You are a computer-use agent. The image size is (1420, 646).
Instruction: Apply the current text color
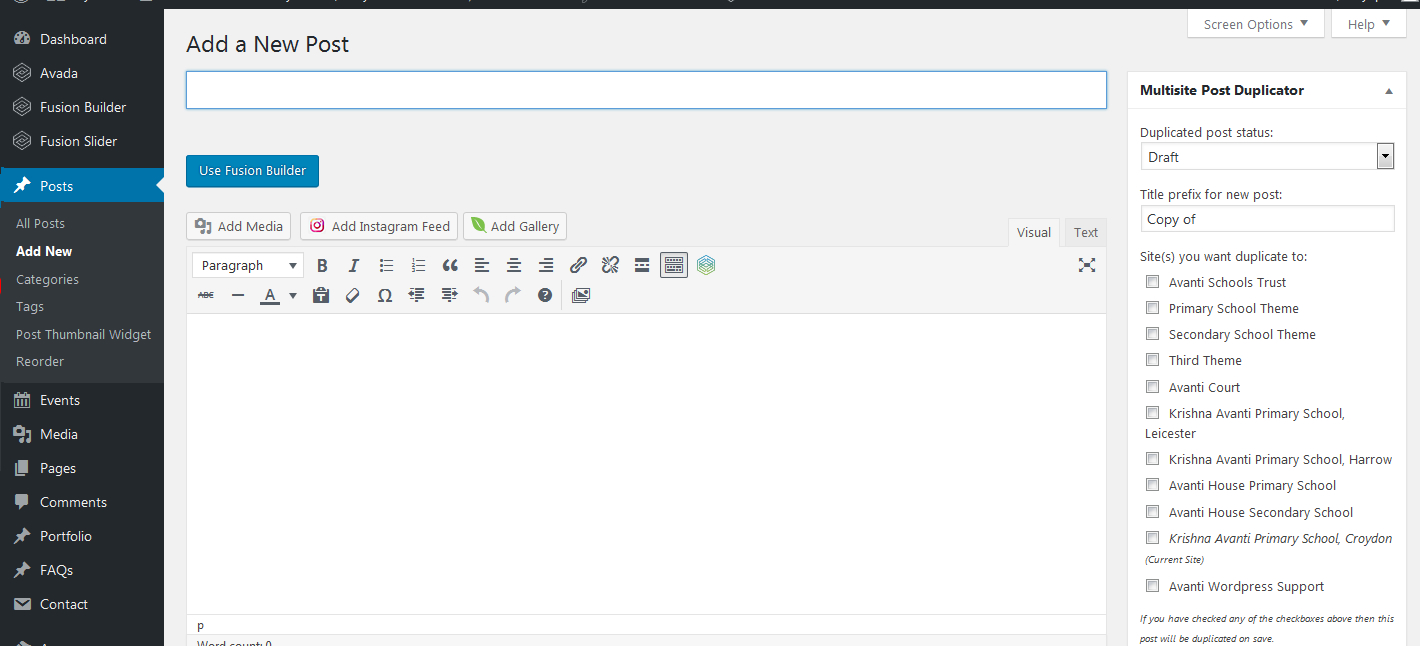(x=269, y=295)
